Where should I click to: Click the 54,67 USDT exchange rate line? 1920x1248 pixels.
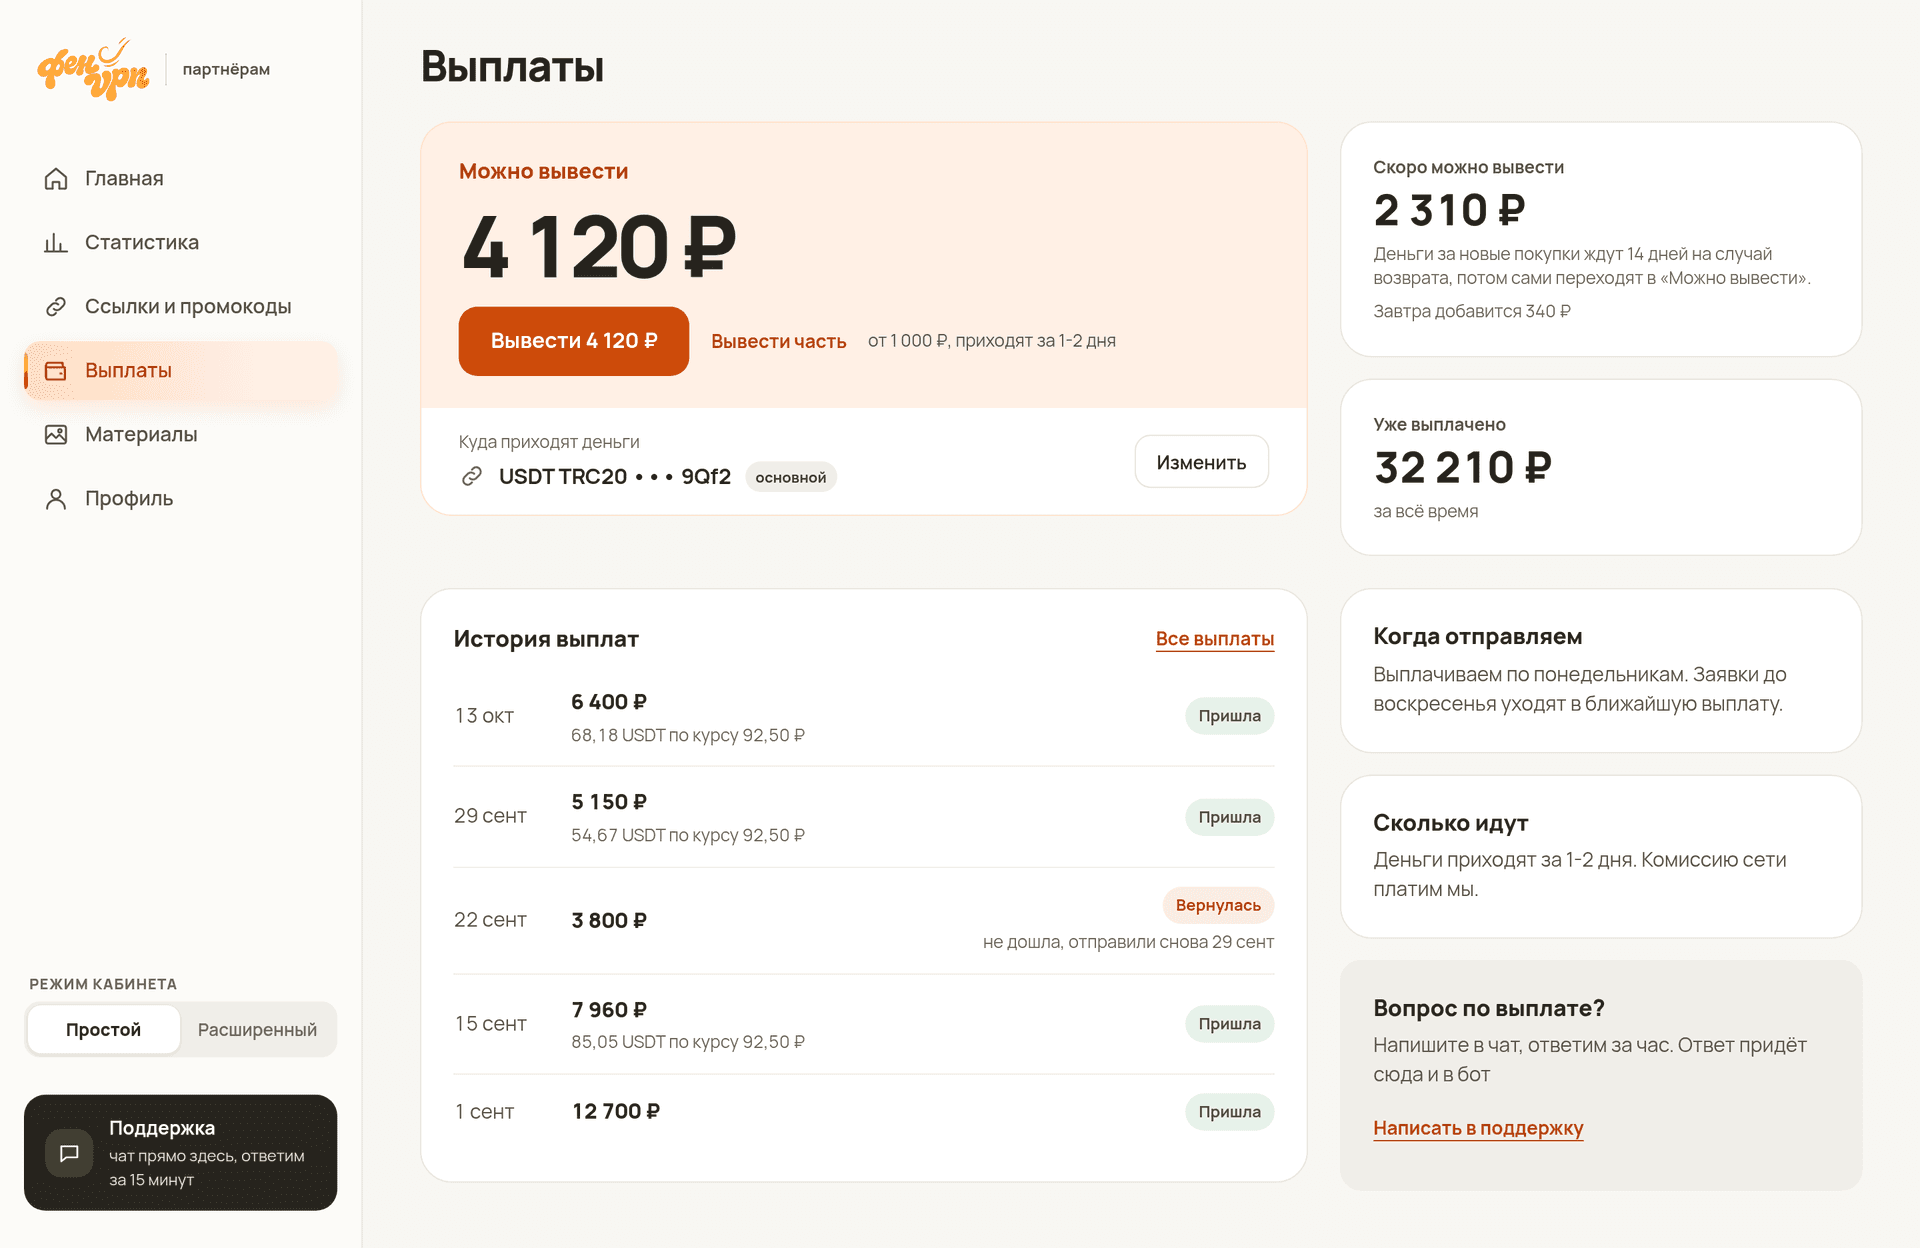pyautogui.click(x=688, y=835)
